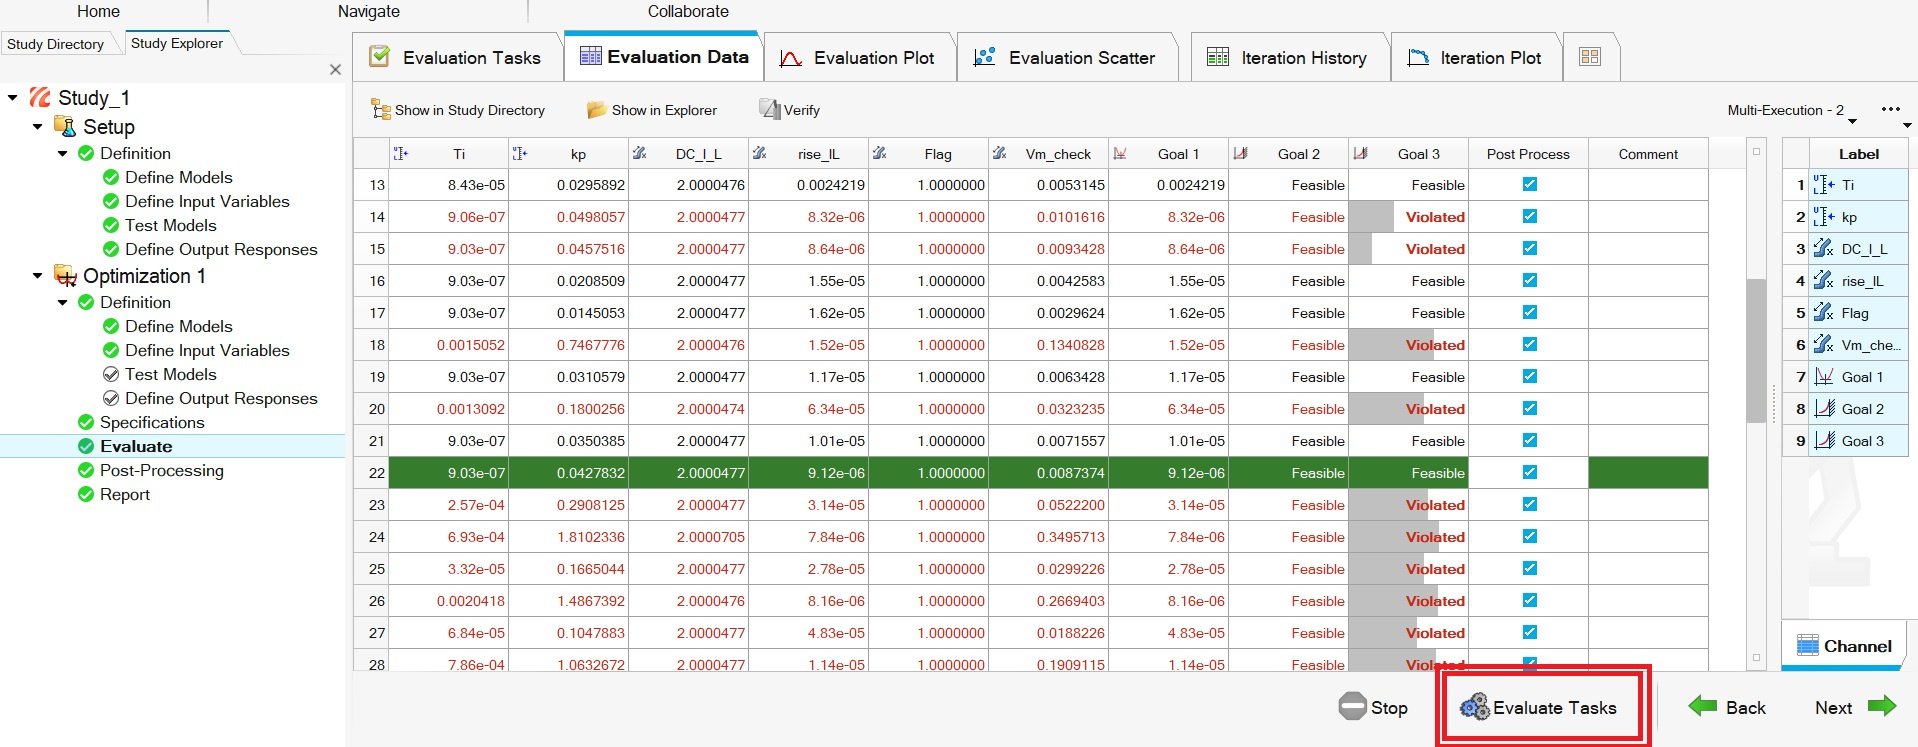Open the Multi-Execution dropdown
The height and width of the screenshot is (747, 1918).
(1792, 110)
